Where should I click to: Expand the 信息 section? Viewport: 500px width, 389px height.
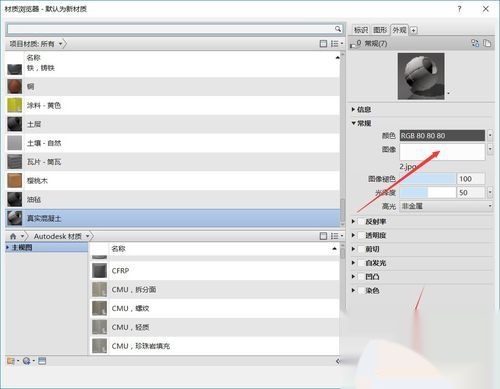[x=353, y=109]
